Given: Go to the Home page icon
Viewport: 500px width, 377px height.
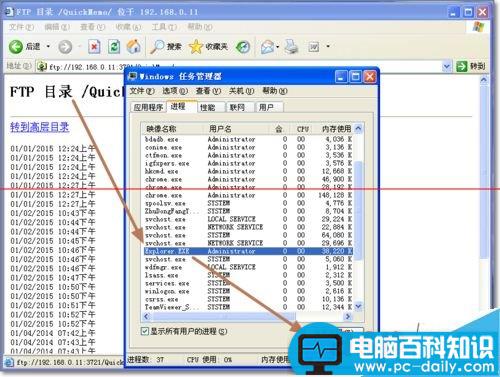Looking at the screenshot, I should 134,47.
